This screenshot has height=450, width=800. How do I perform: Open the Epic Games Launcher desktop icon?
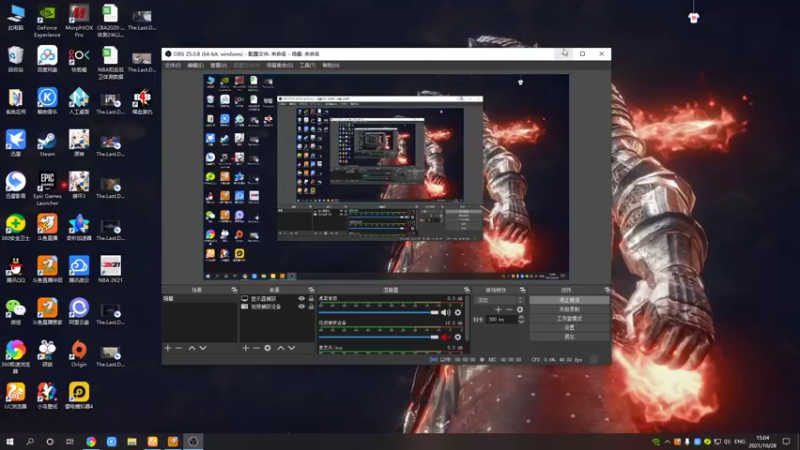point(47,189)
